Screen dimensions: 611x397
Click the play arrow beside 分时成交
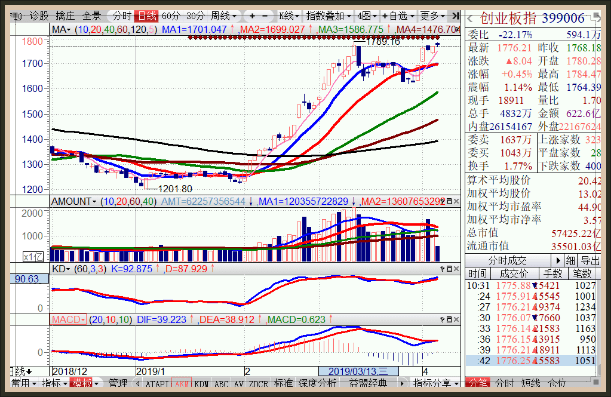pos(558,261)
